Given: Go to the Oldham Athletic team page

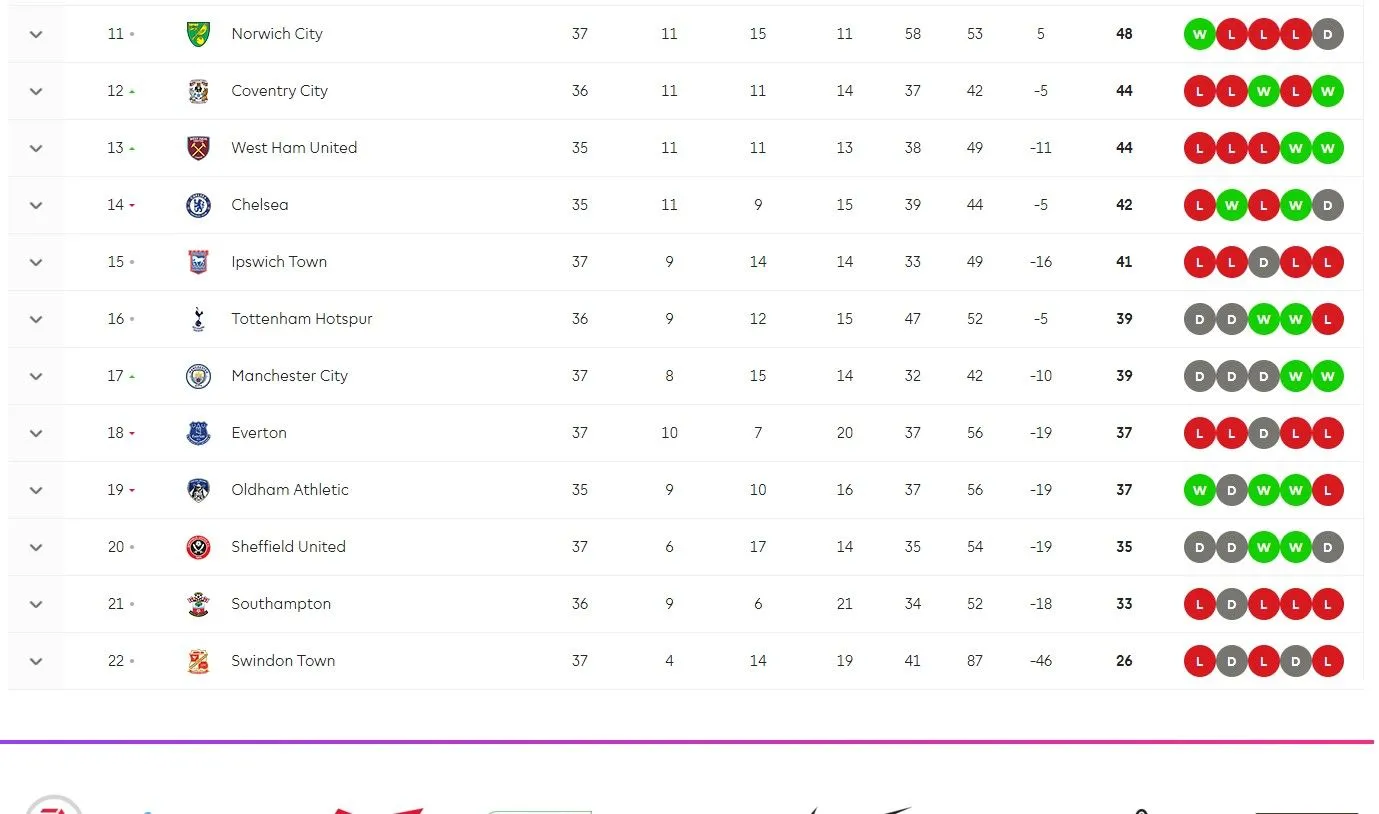Looking at the screenshot, I should 289,490.
